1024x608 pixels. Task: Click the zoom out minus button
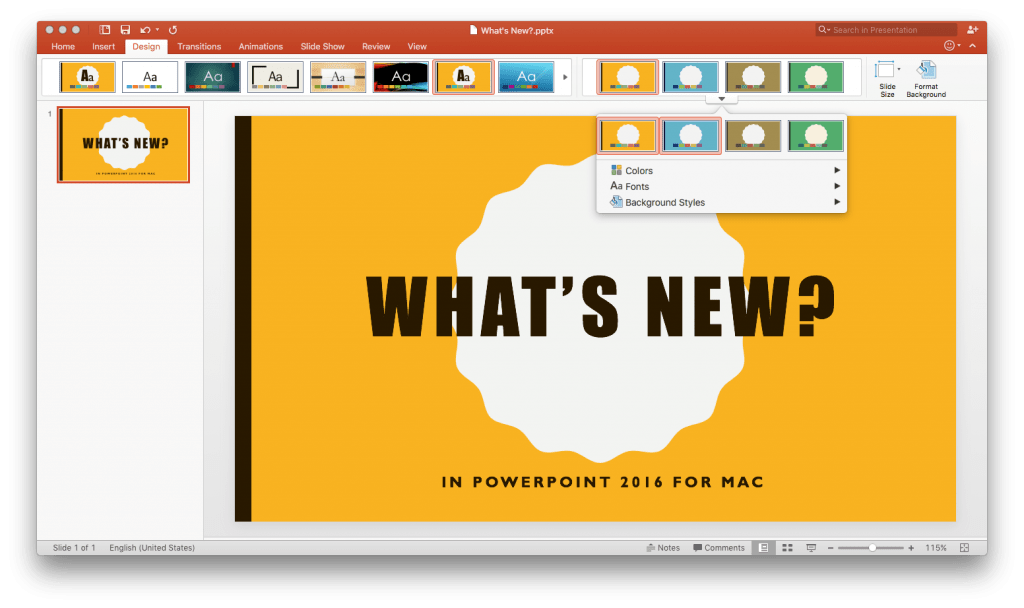(x=831, y=548)
